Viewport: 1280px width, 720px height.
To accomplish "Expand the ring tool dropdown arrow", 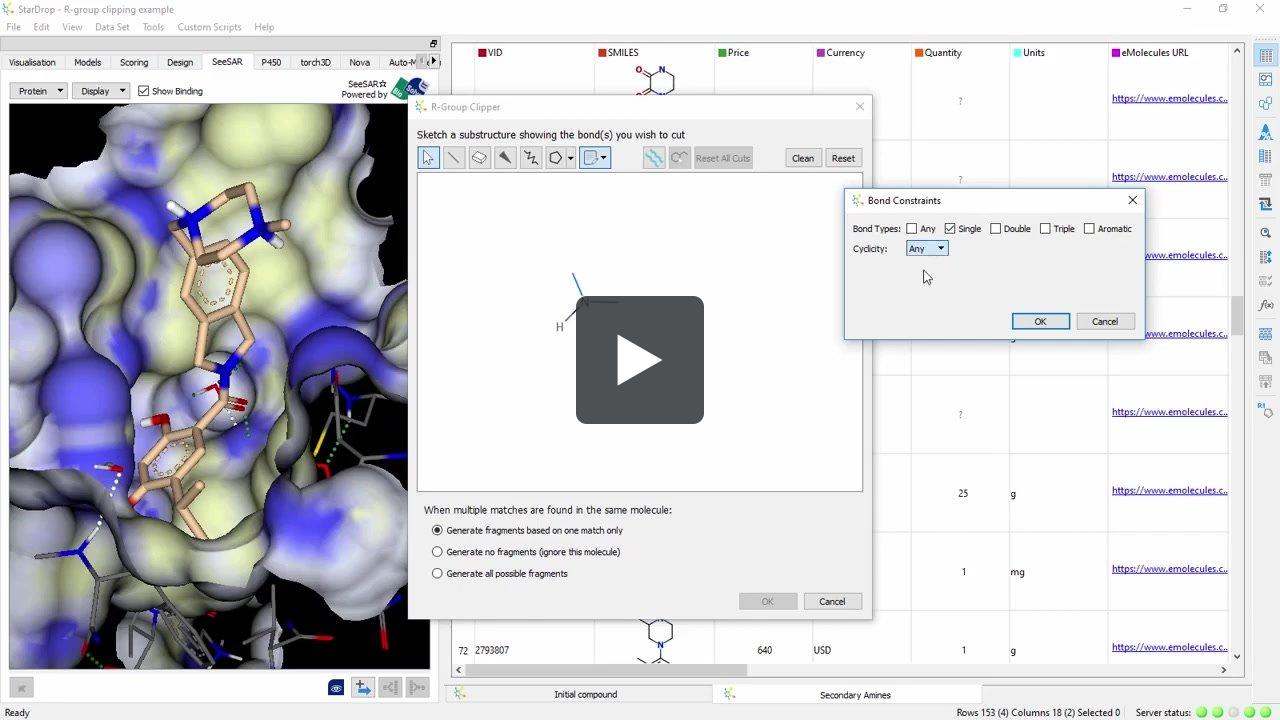I will tap(571, 158).
